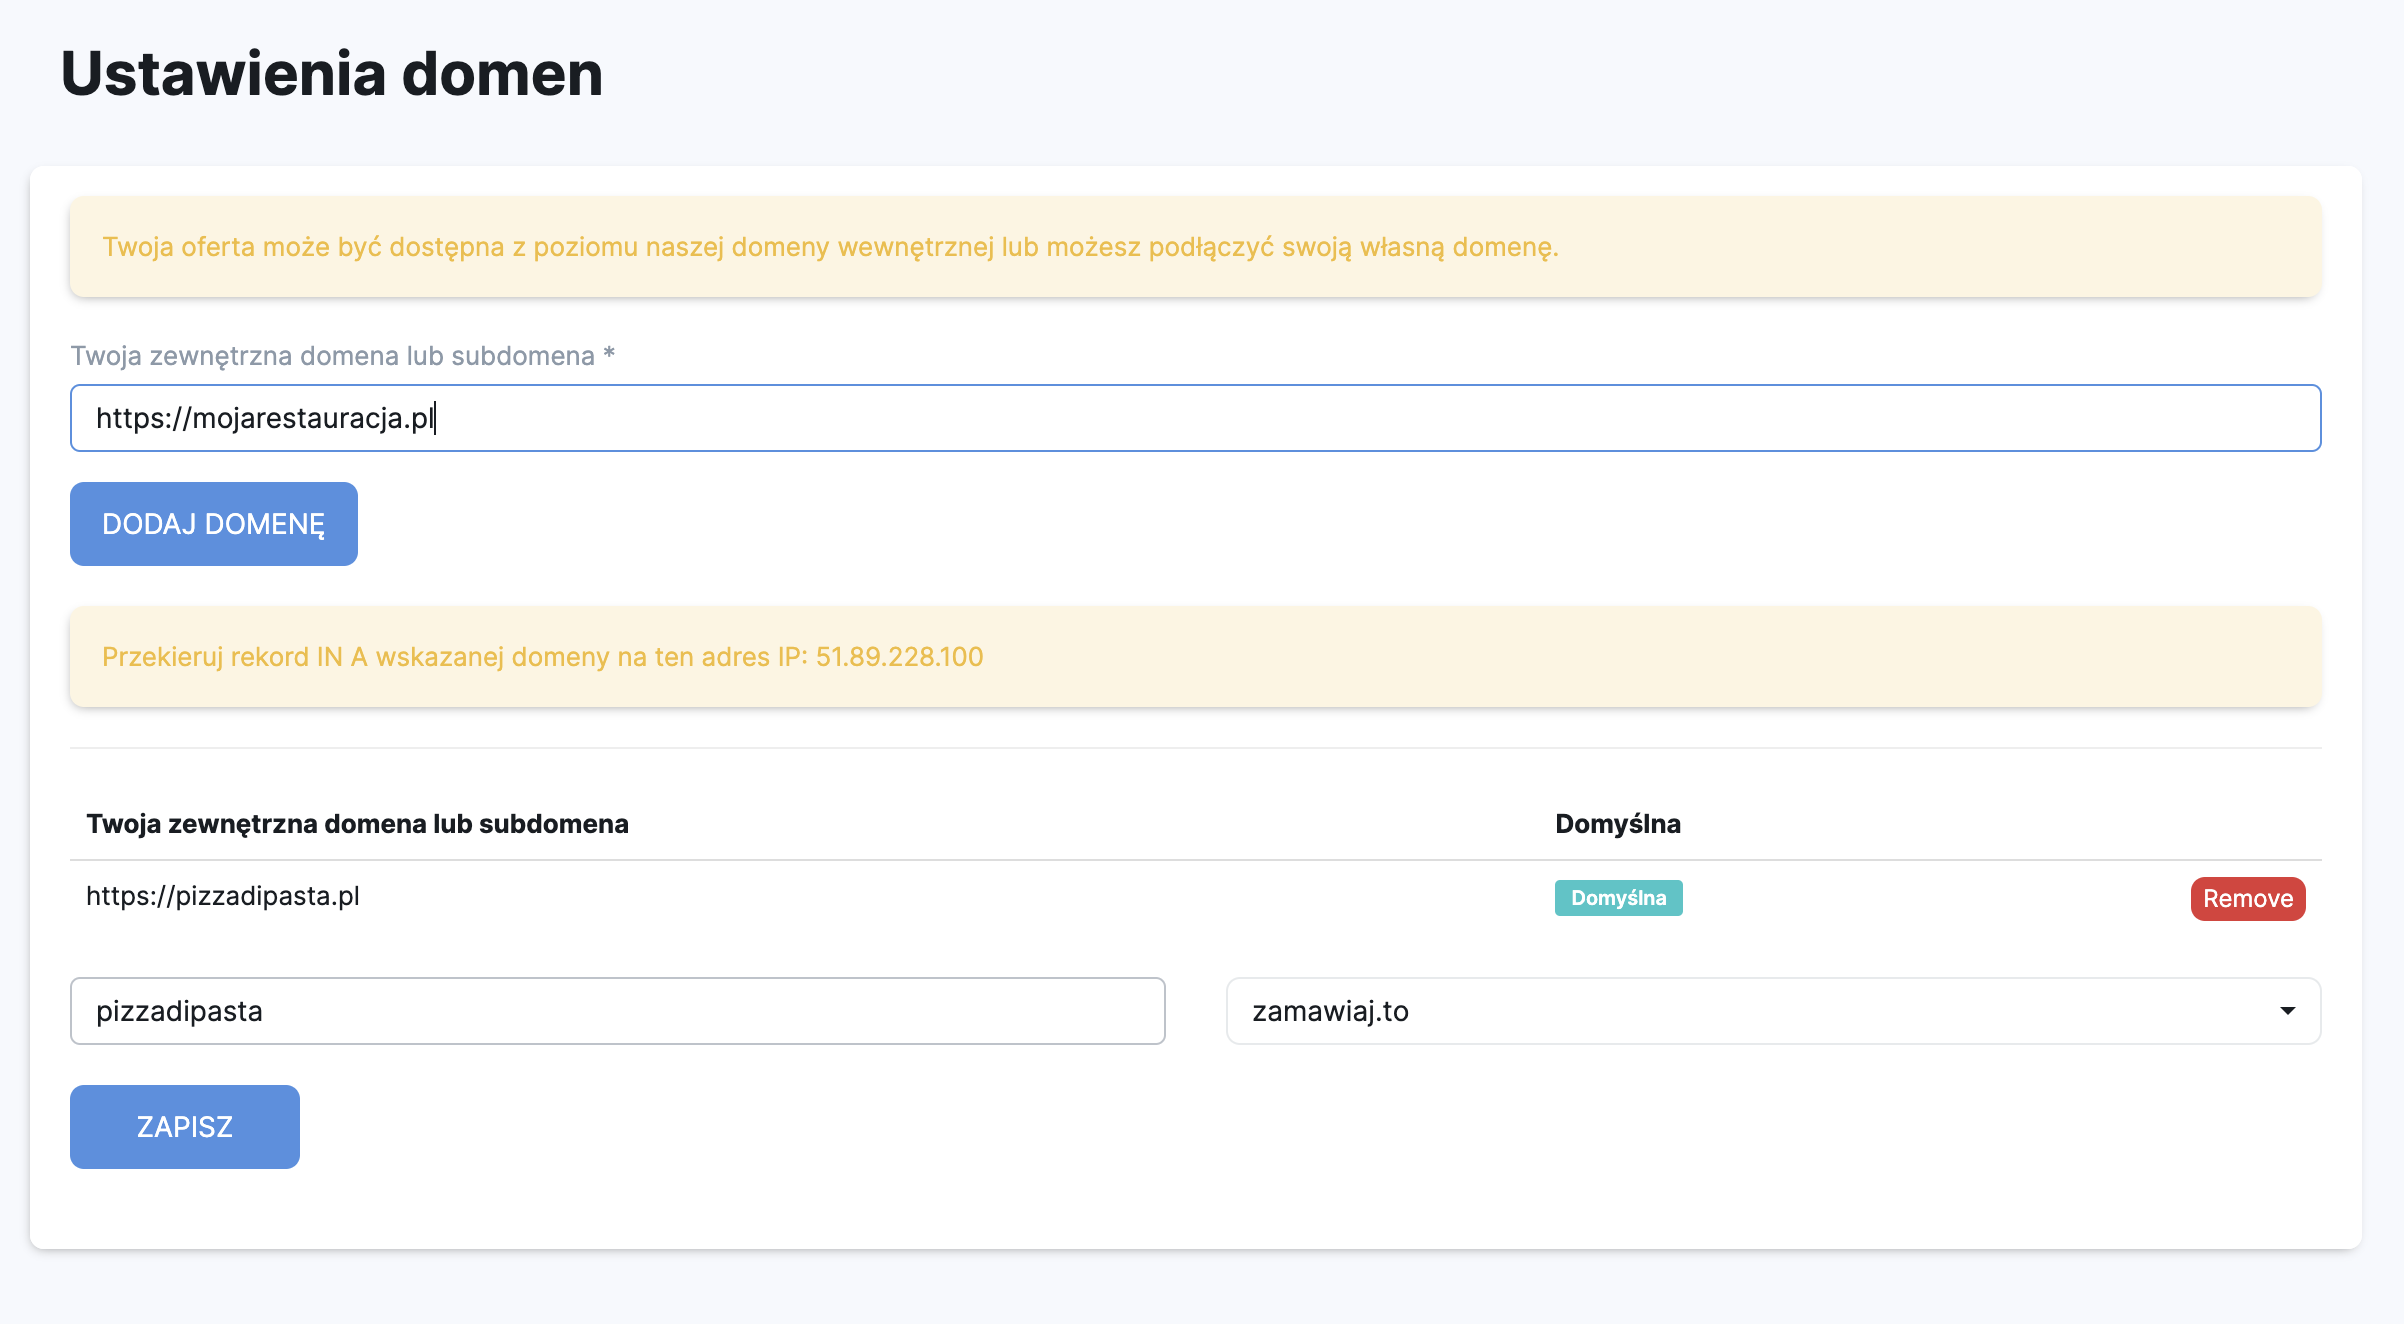Click the required asterisk in label
Image resolution: width=2404 pixels, height=1324 pixels.
[609, 354]
